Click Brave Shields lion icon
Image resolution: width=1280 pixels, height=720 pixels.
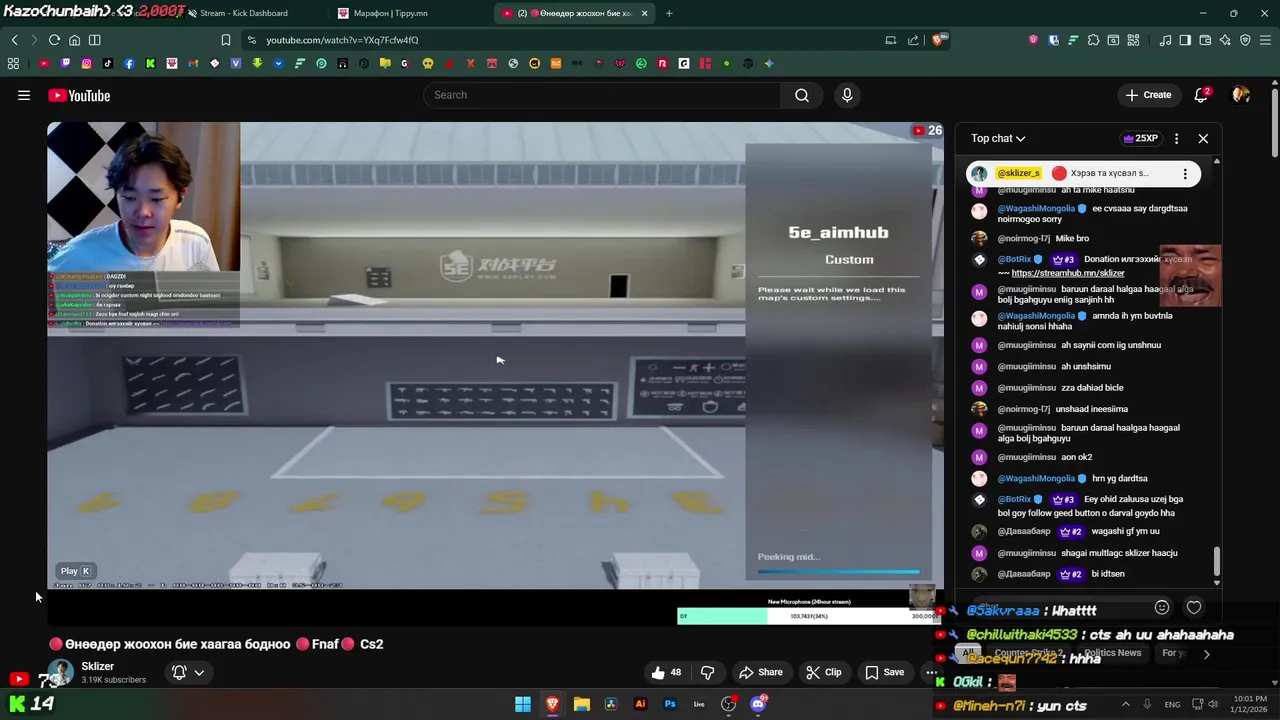[x=938, y=40]
